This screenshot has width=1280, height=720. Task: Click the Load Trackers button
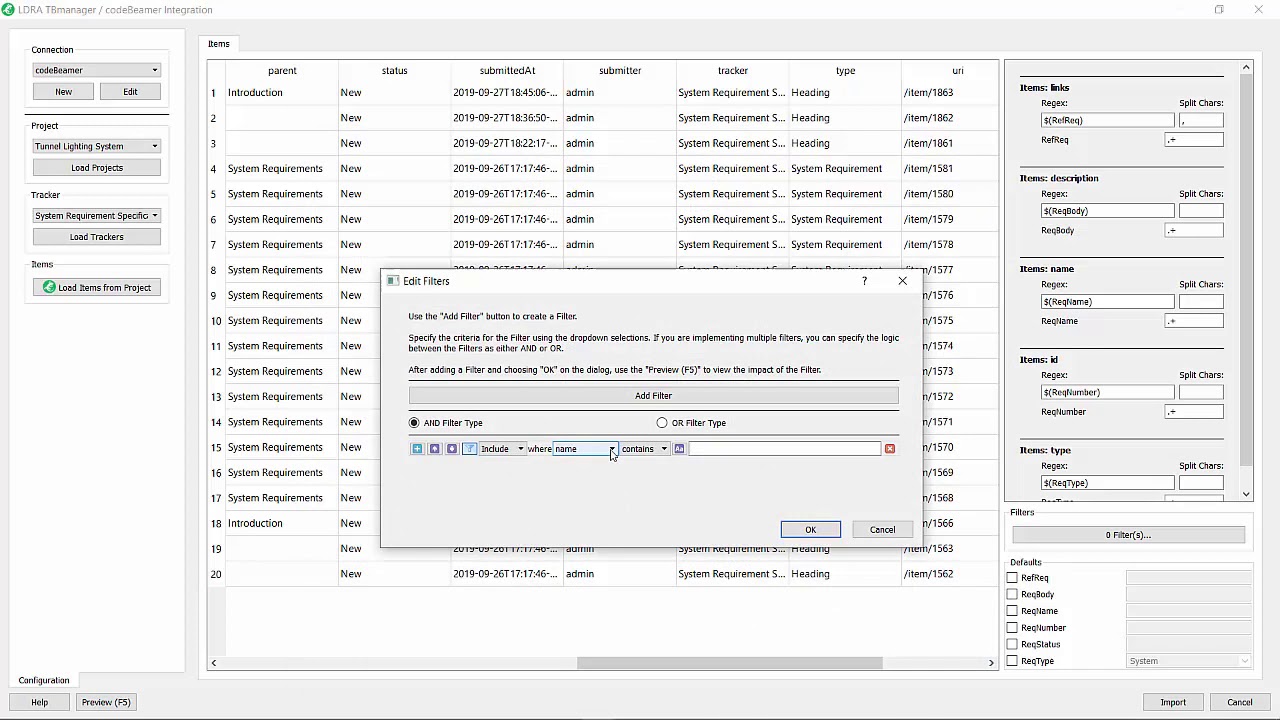(x=97, y=237)
